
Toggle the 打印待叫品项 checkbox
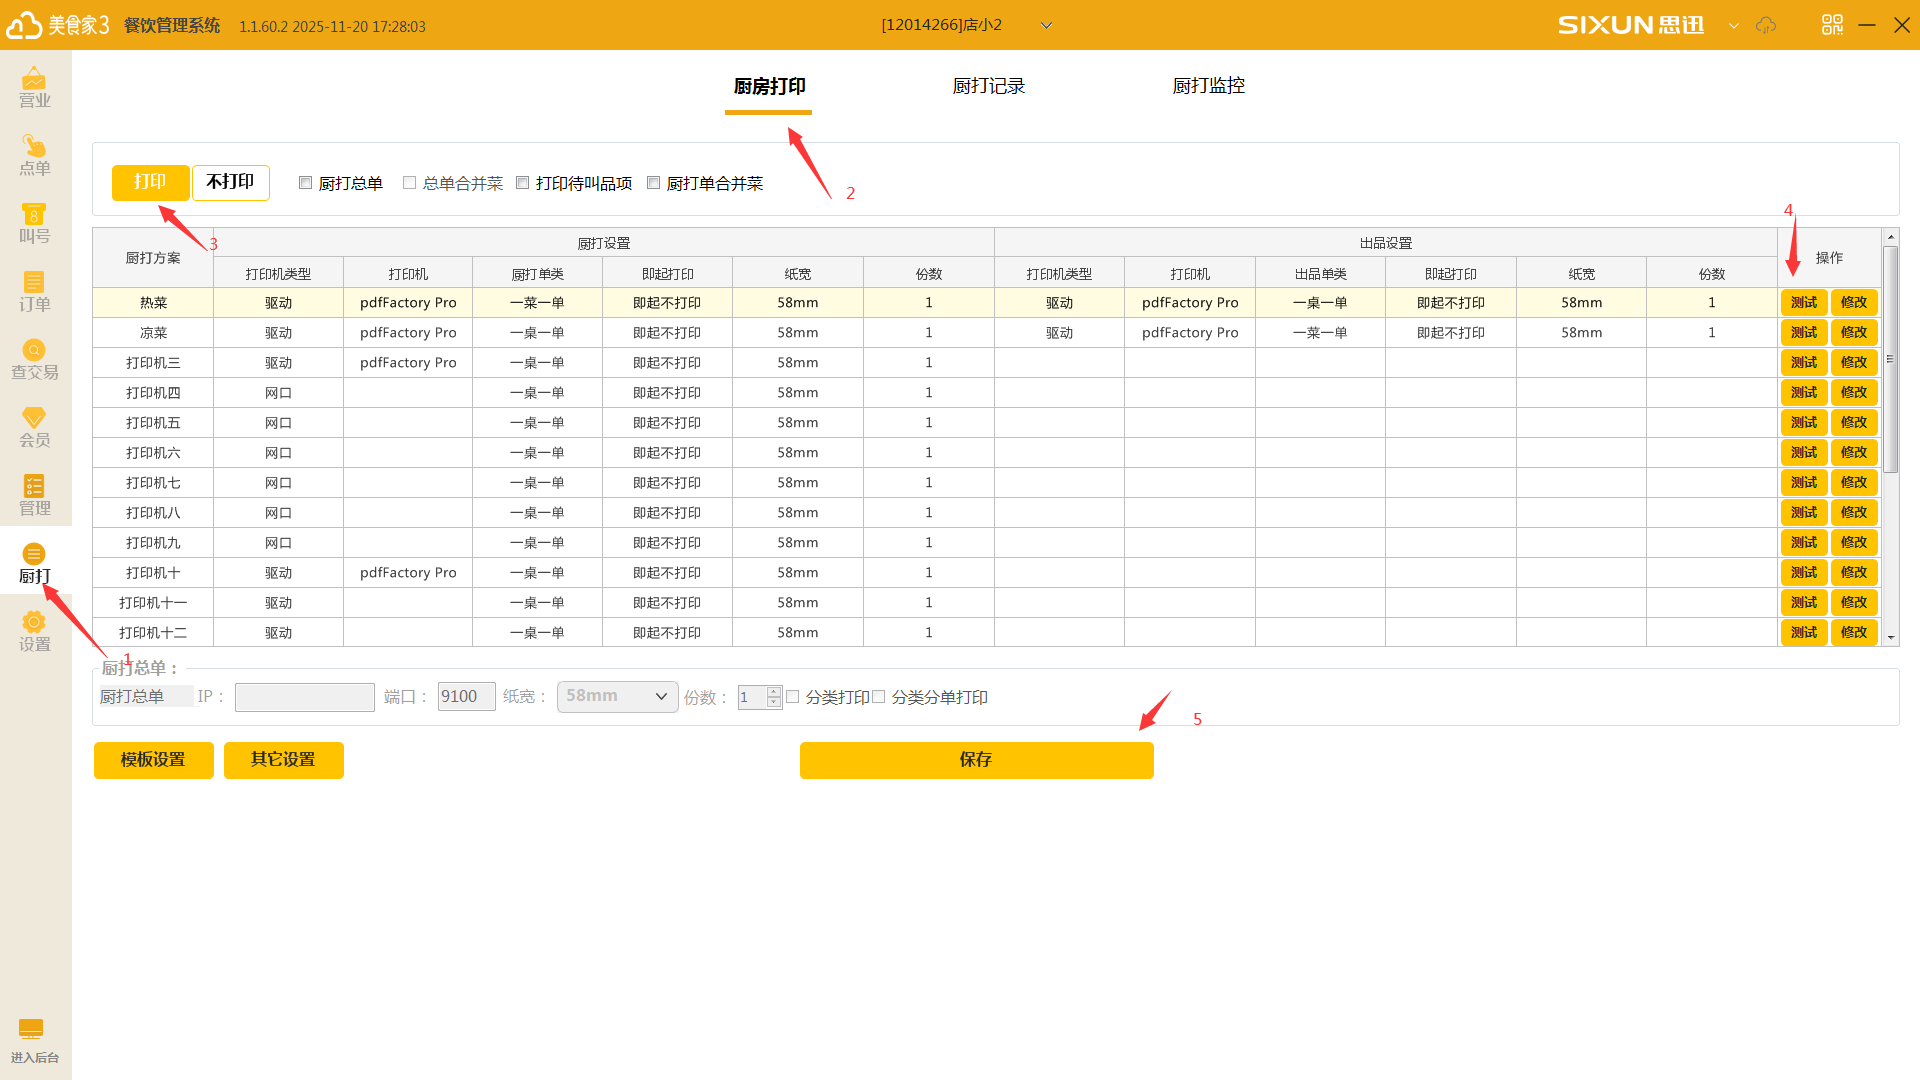523,183
